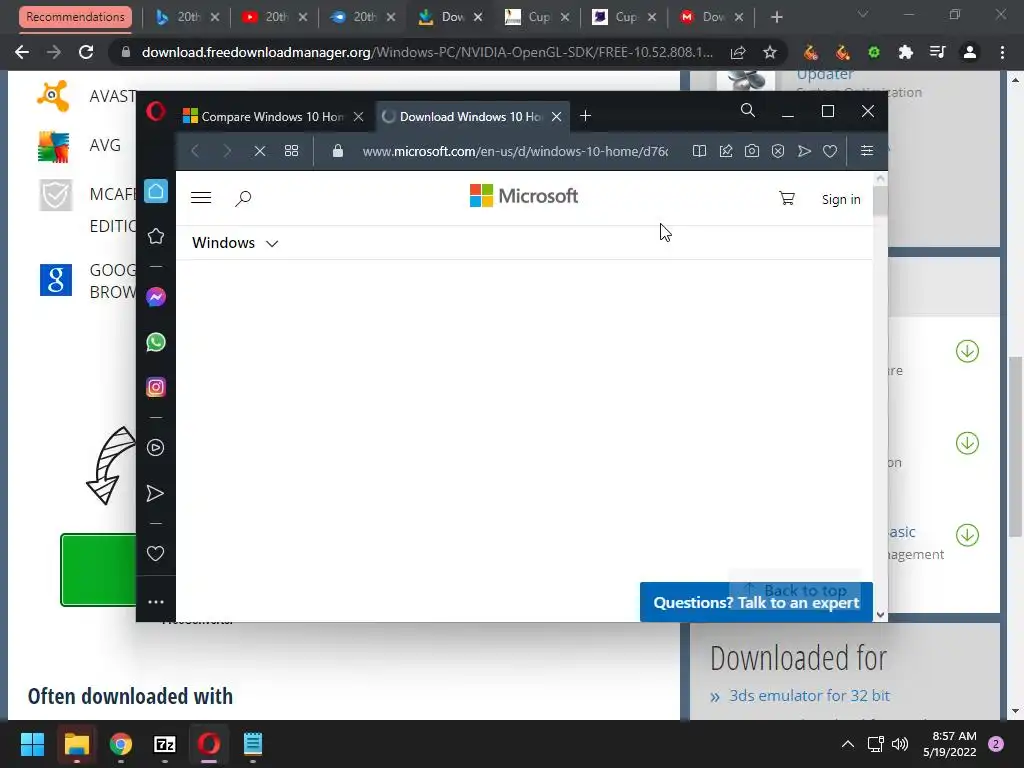
Task: Click Opera ad blocker shield icon
Action: point(778,151)
